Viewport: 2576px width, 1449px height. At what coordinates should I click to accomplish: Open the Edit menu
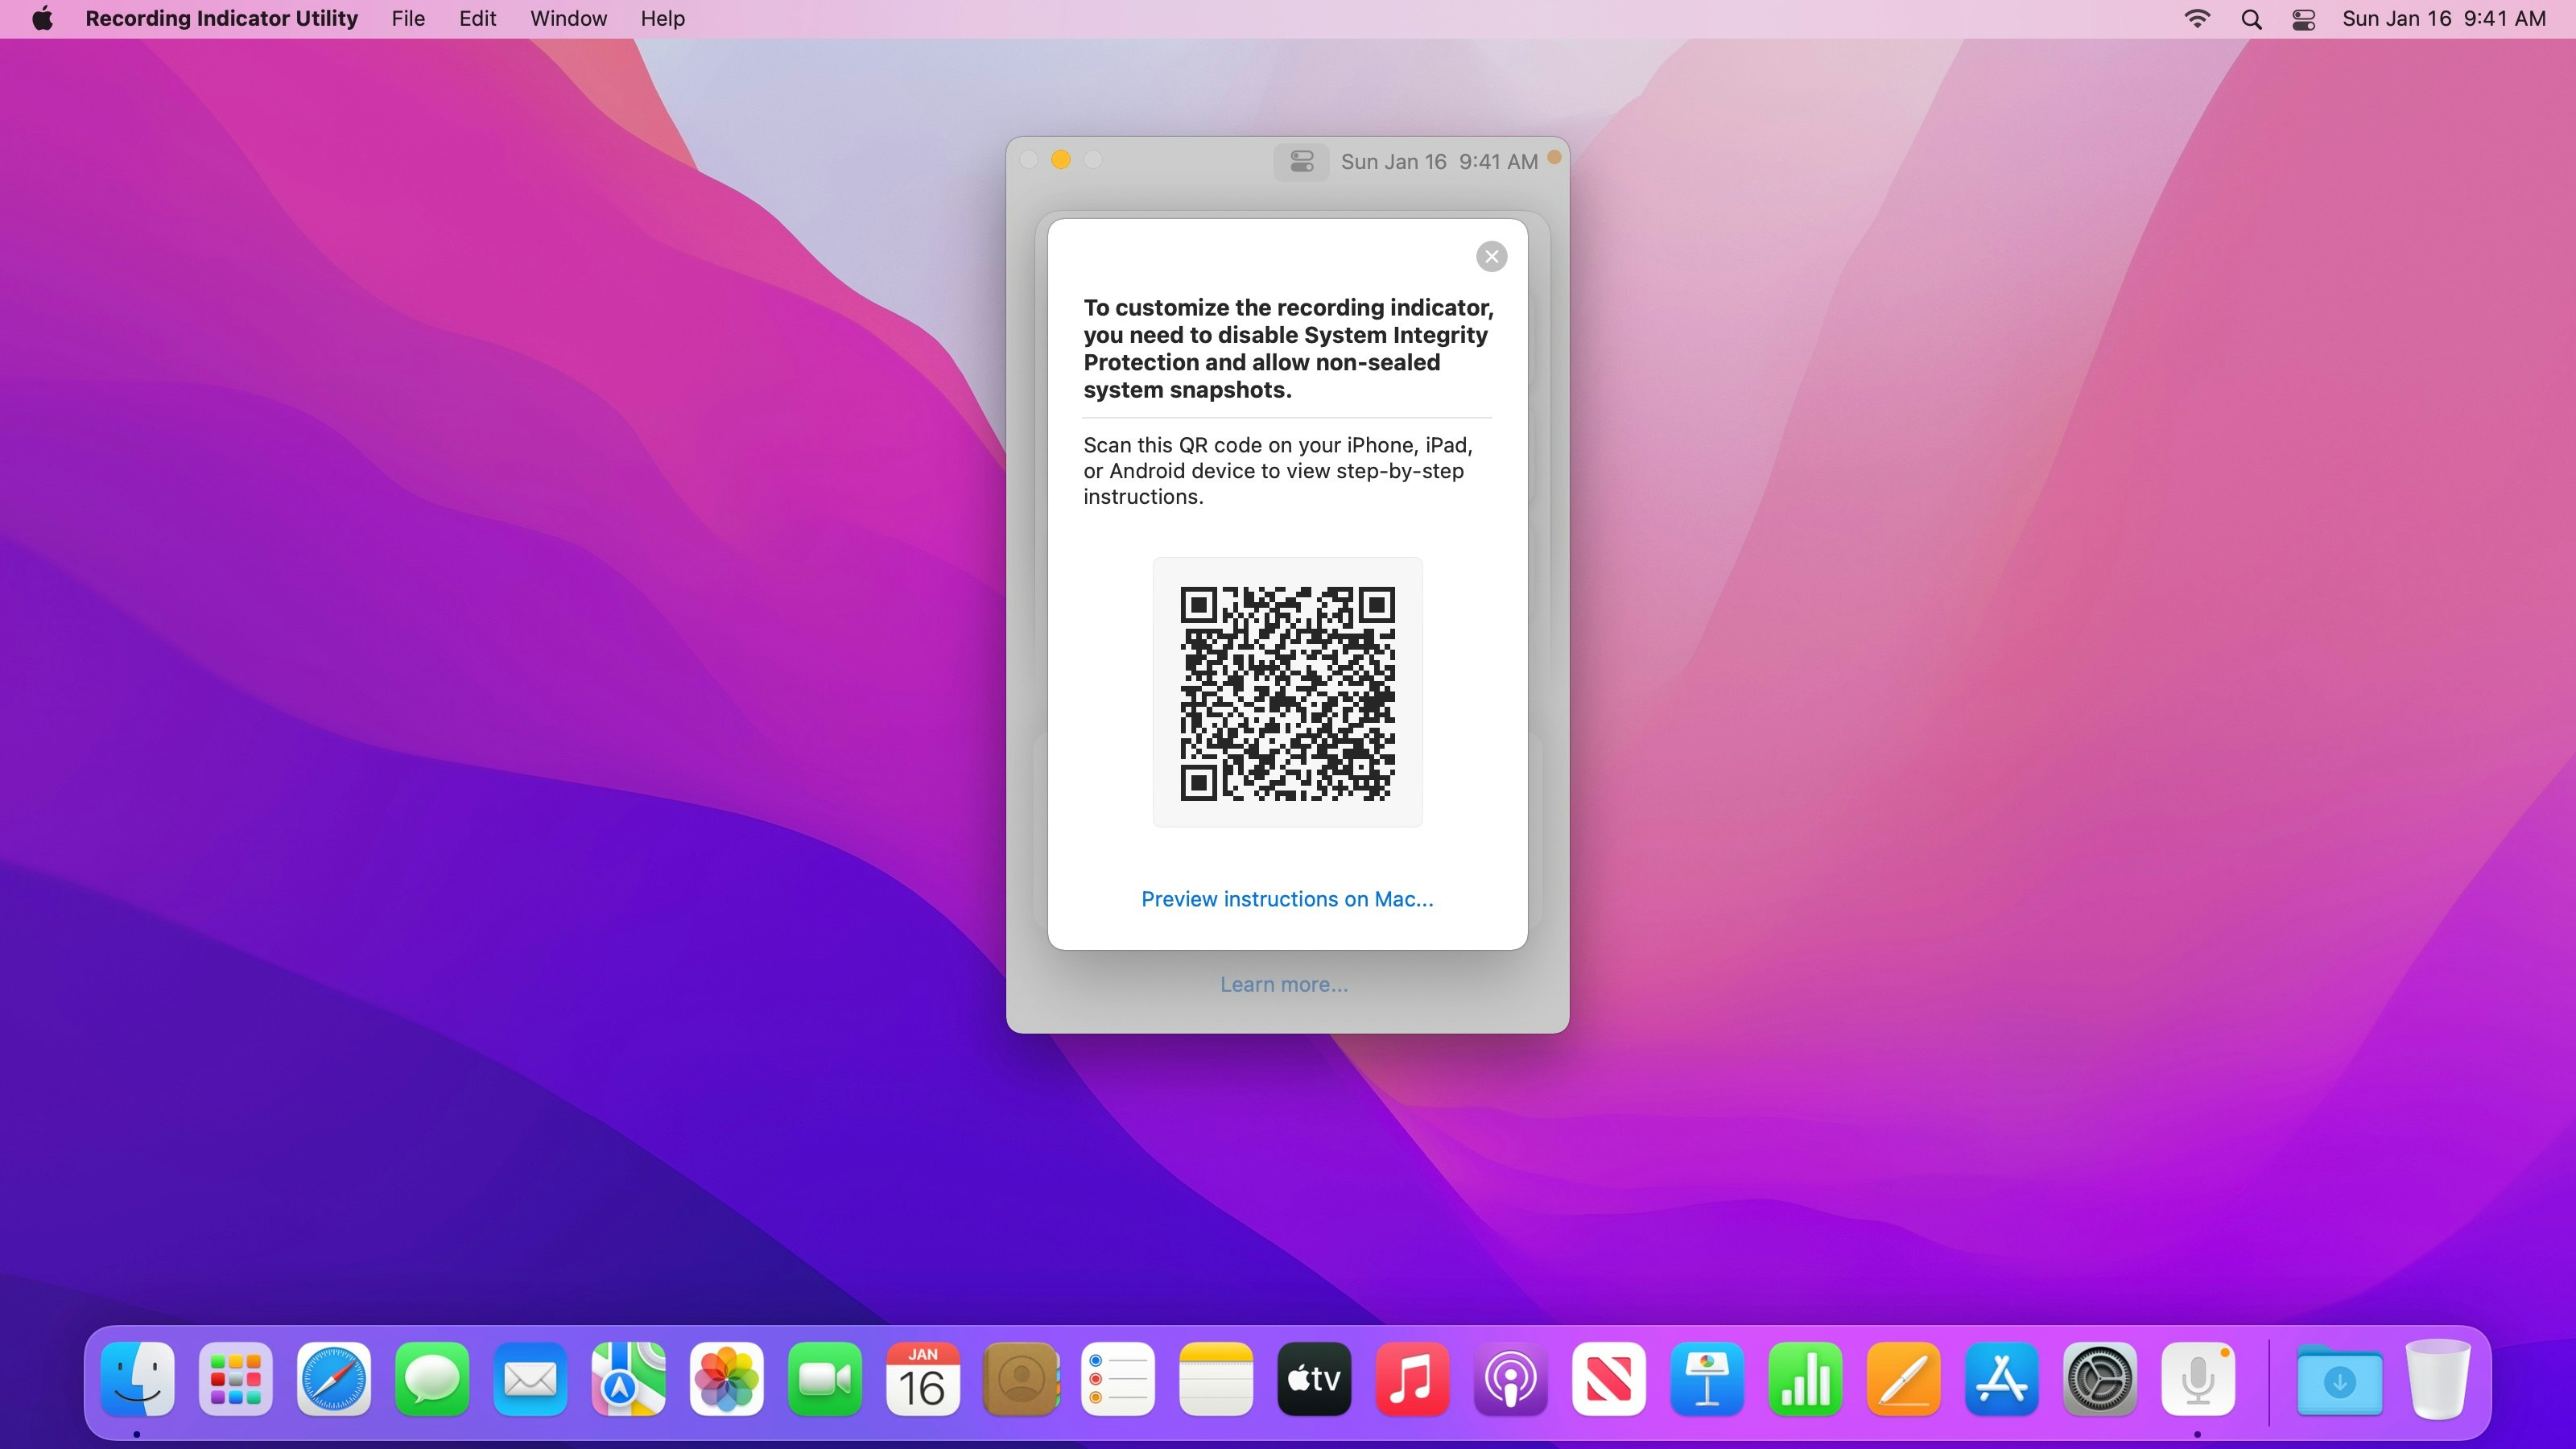pos(477,19)
